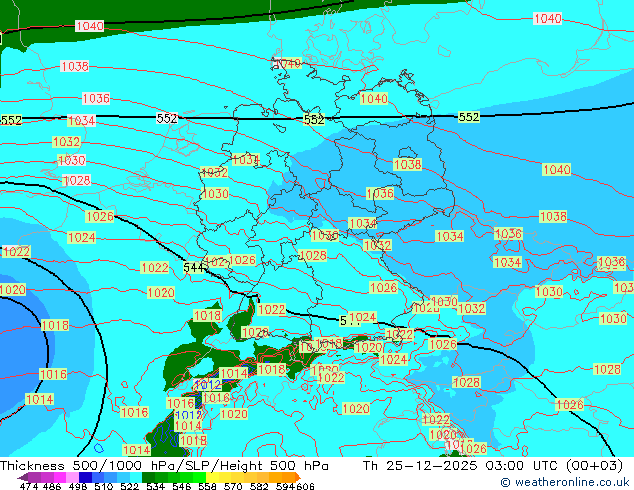The width and height of the screenshot is (634, 490).
Task: Select the dark blue legend swatch
Action: pyautogui.click(x=84, y=477)
